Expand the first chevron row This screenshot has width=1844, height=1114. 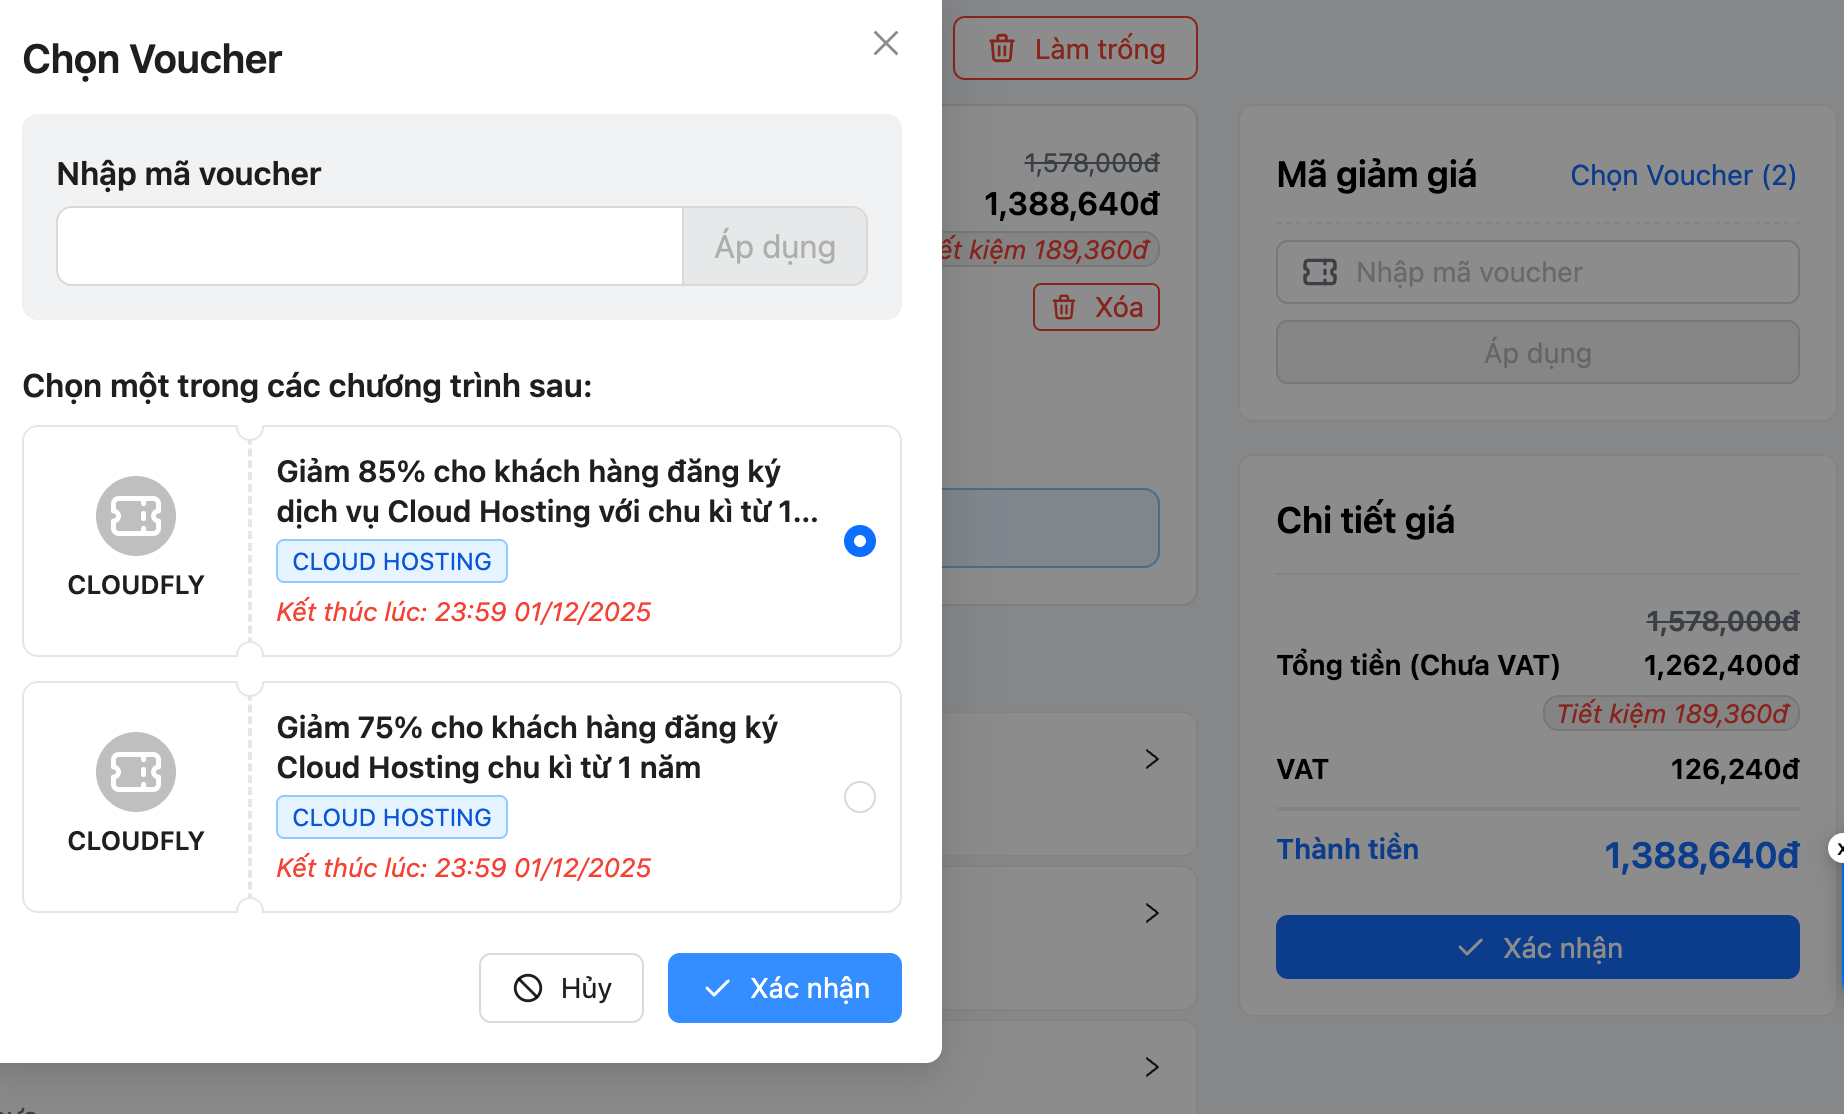[x=1152, y=759]
